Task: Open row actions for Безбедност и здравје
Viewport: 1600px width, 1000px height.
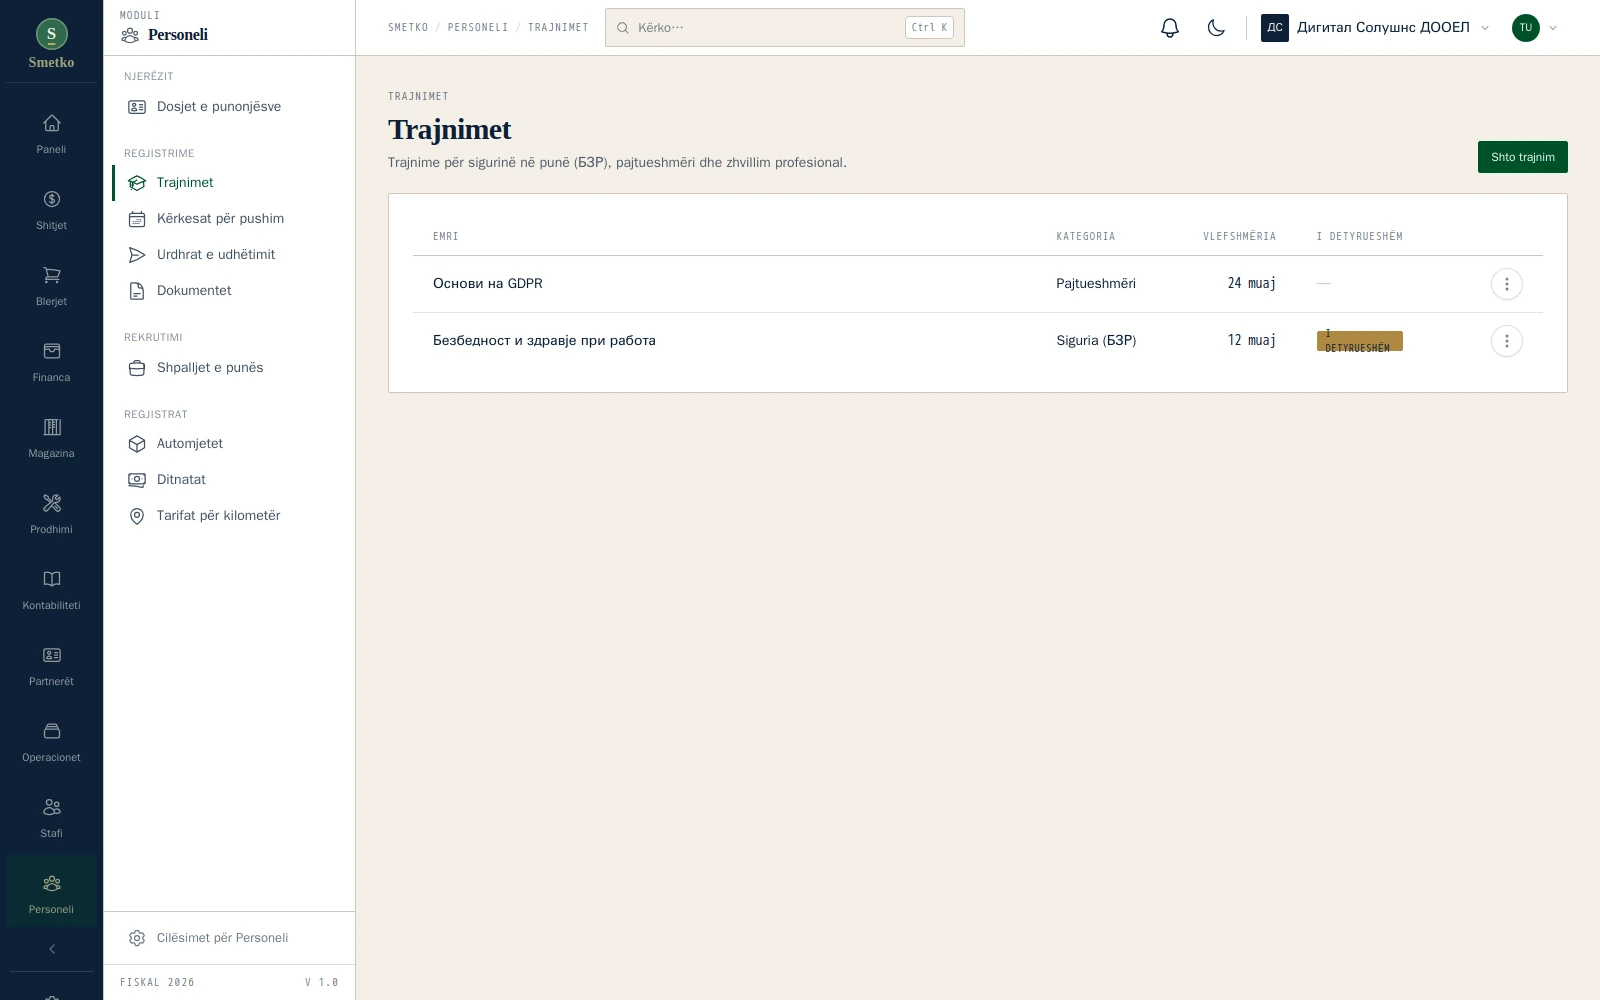Action: [x=1506, y=341]
